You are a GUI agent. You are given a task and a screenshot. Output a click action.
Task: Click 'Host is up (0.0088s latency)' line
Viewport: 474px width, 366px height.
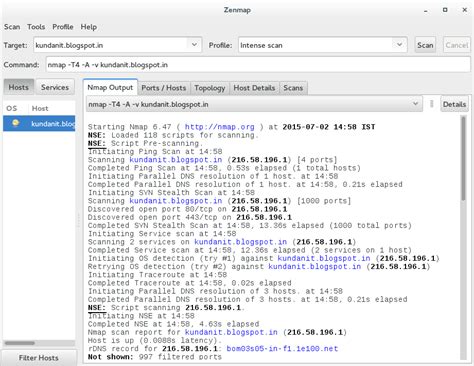[x=155, y=340]
